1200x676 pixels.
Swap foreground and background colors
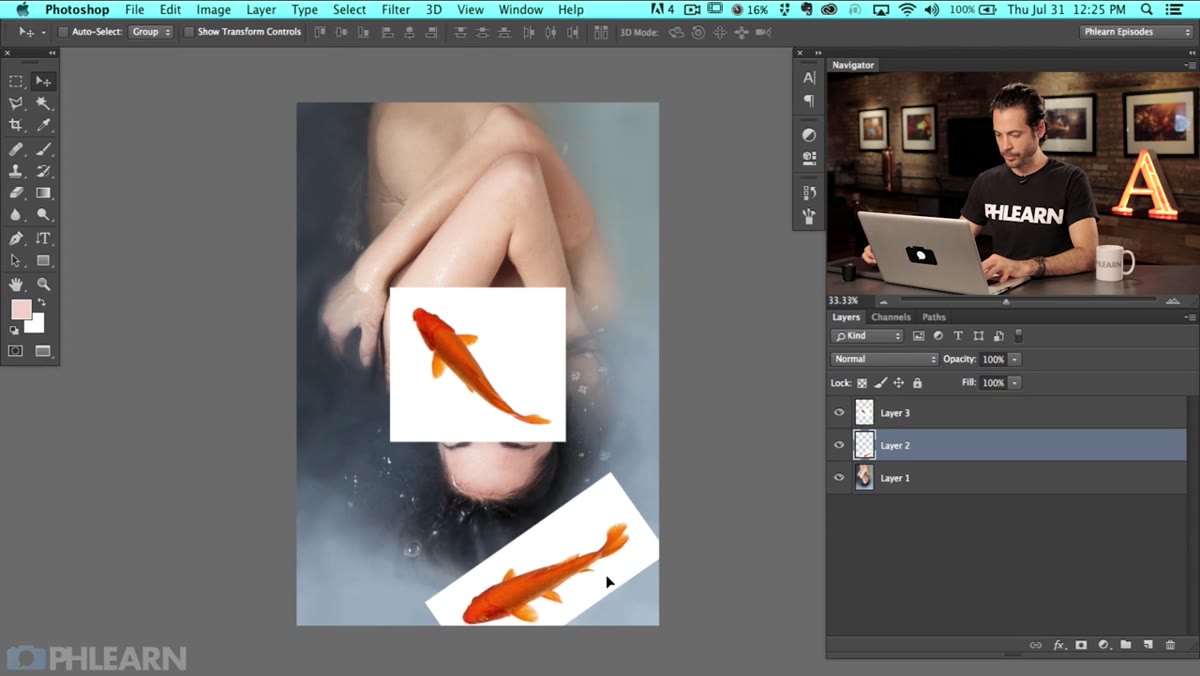point(42,302)
